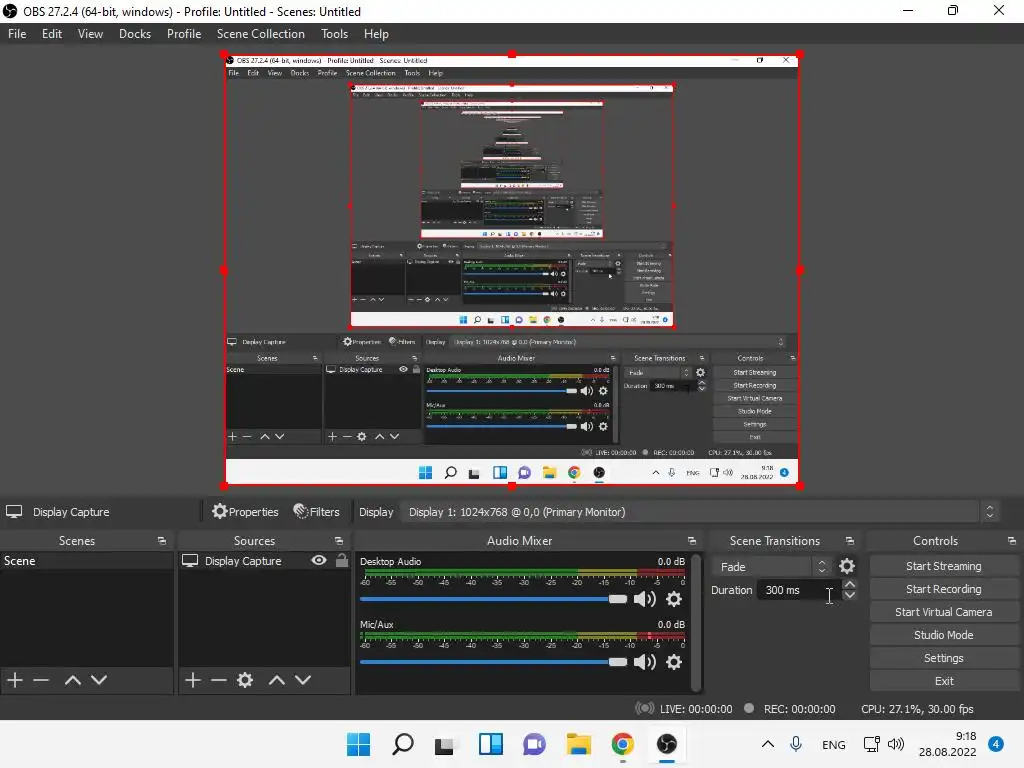
Task: Open Task View on the taskbar
Action: pyautogui.click(x=445, y=744)
